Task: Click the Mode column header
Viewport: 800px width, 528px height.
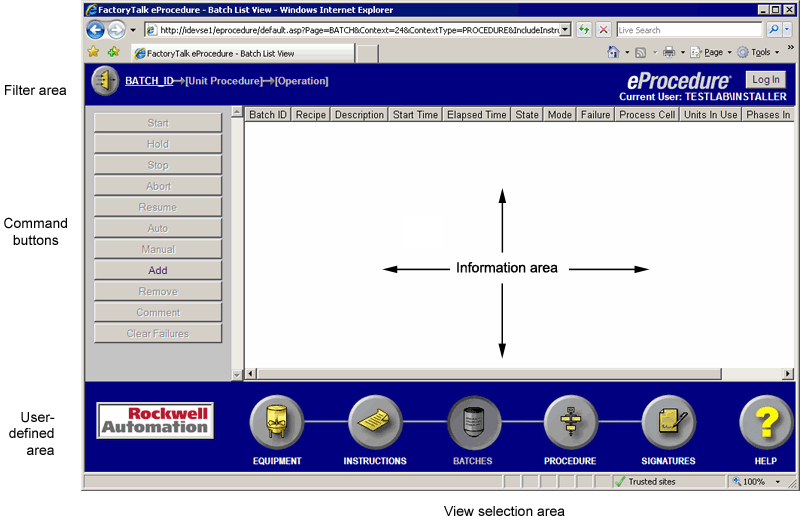Action: [x=560, y=115]
